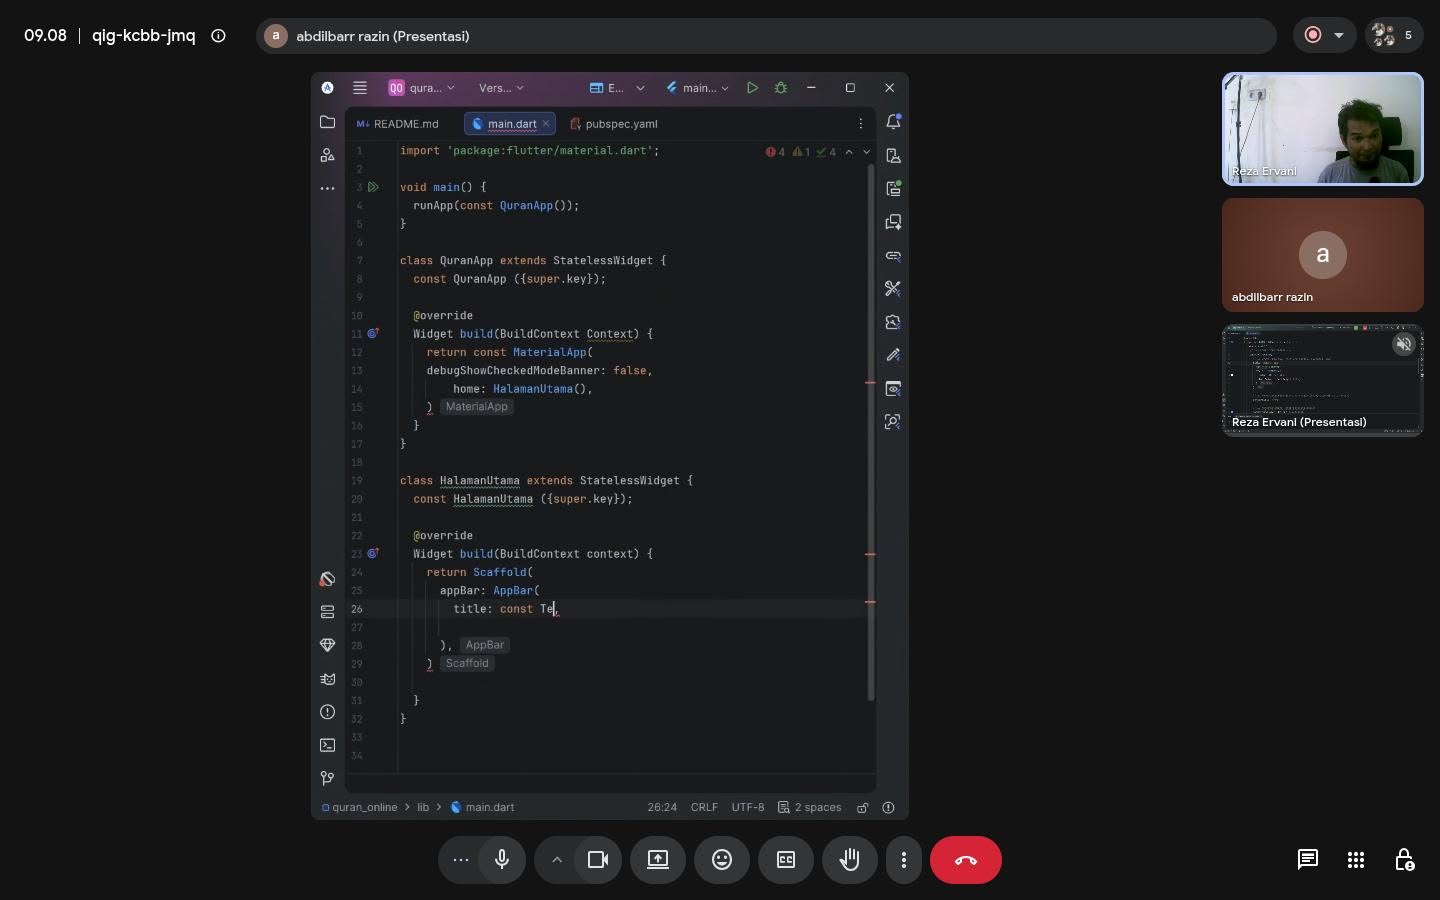Open the IDE Notifications bell
Image resolution: width=1440 pixels, height=900 pixels.
(x=893, y=122)
